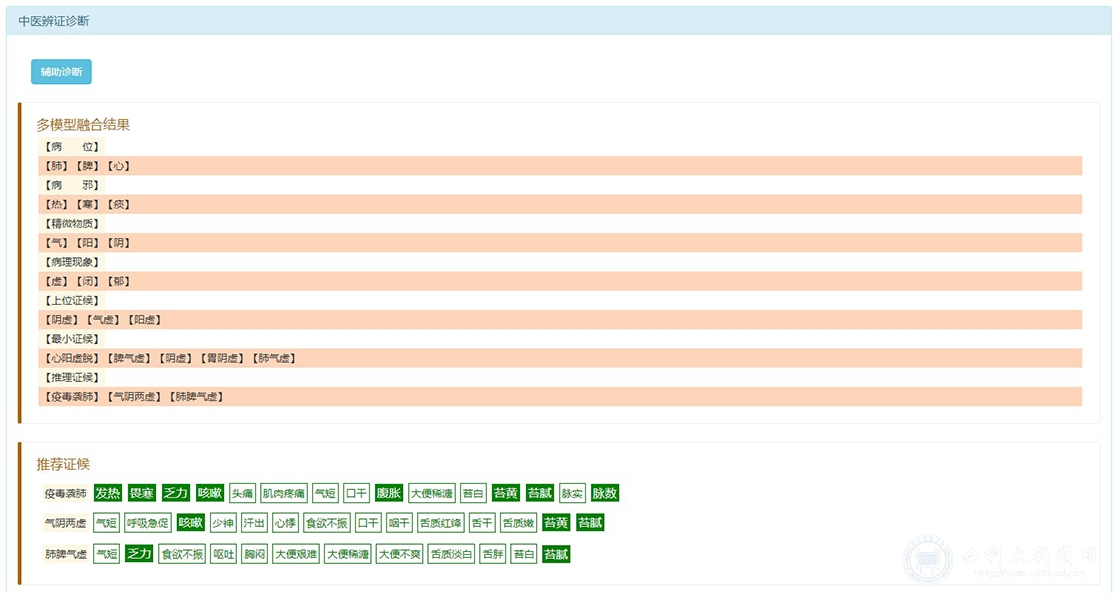Viewport: 1120px width, 600px height.
Task: Click the 【精微物质】 heading
Action: 72,224
